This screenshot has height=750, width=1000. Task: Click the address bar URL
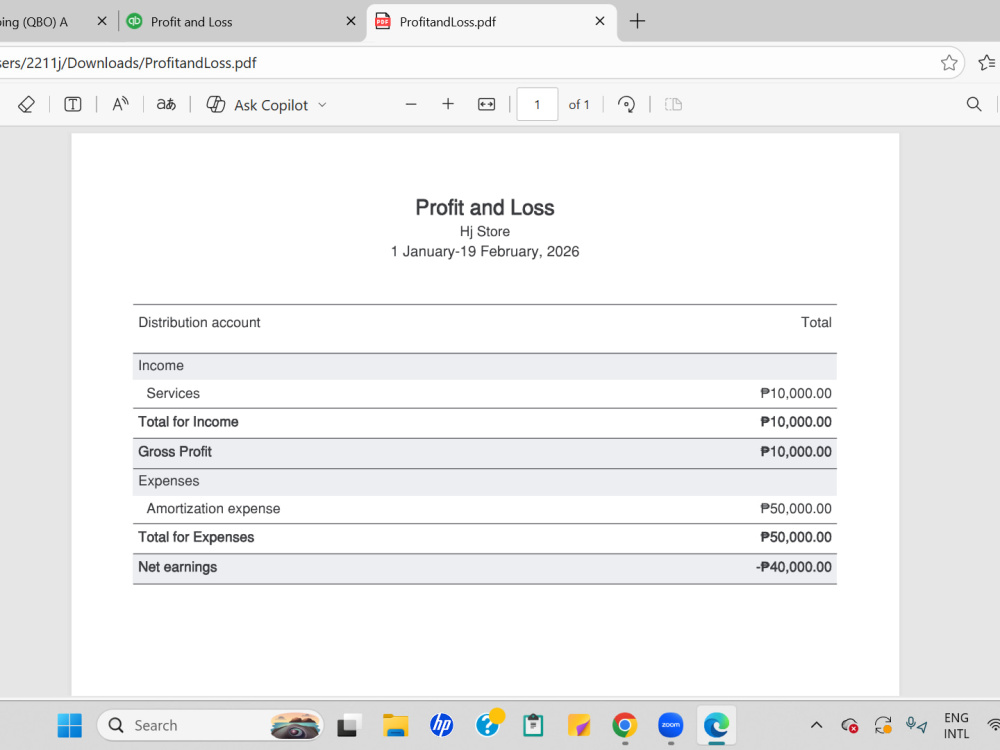pyautogui.click(x=128, y=62)
